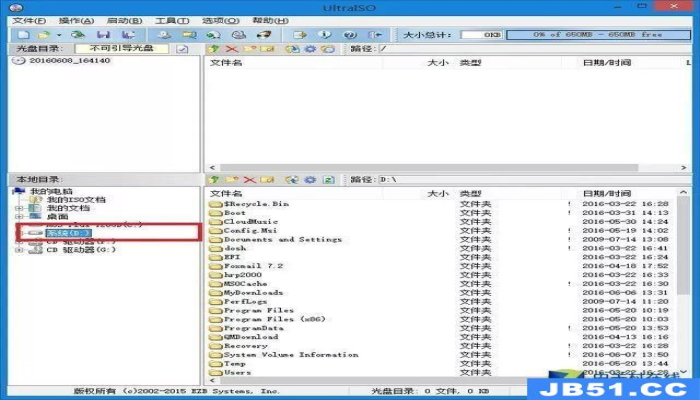Sort the local list by 大小 column

438,193
